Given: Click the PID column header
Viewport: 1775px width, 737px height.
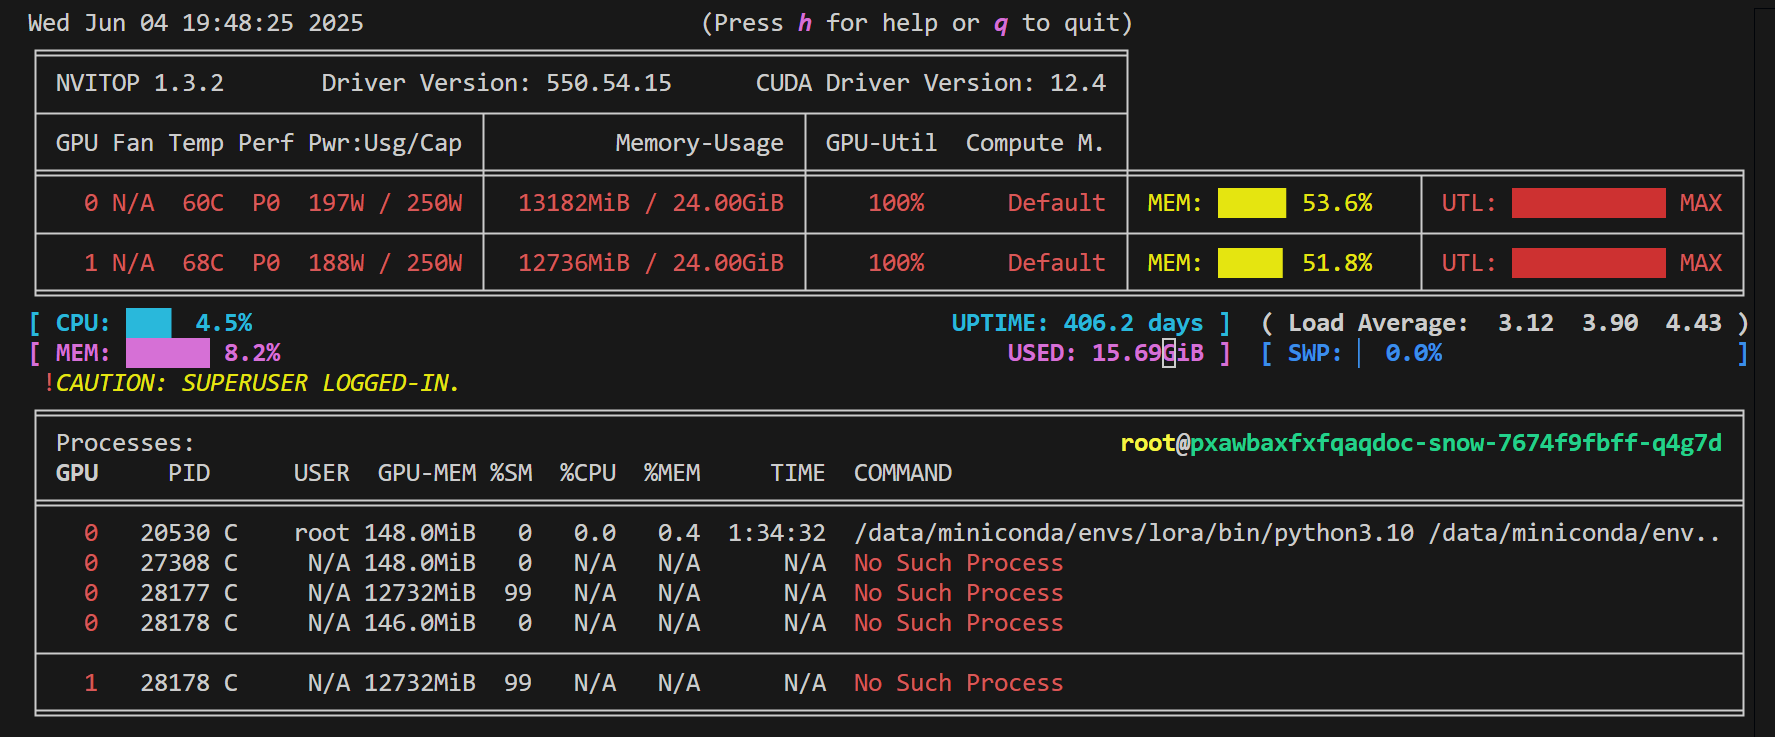Looking at the screenshot, I should click(189, 473).
